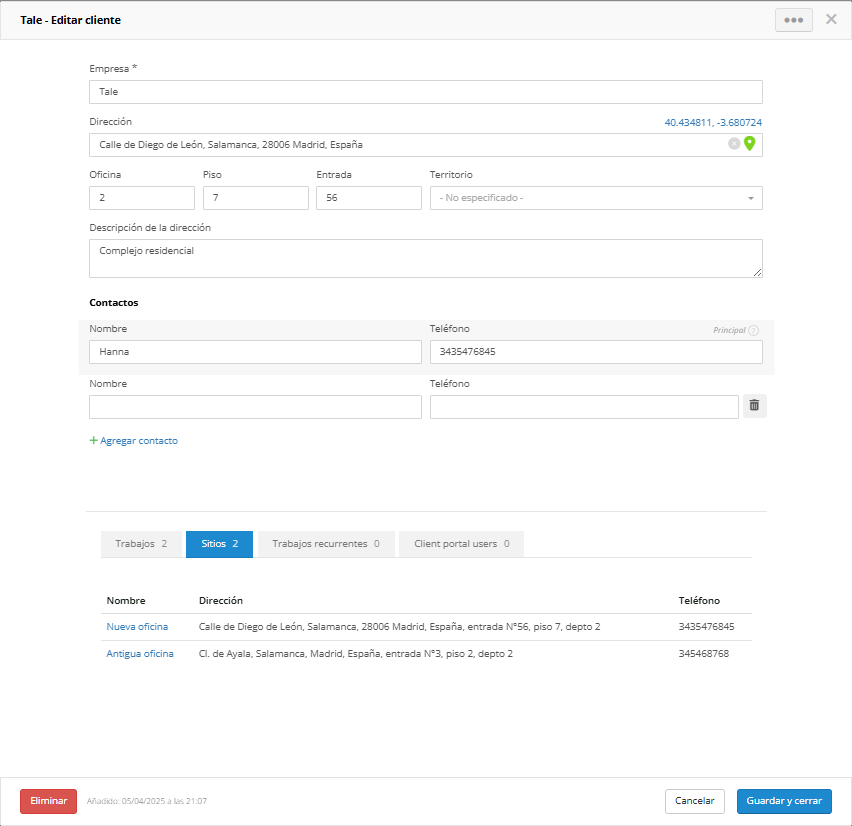Click the Contactos section heading
Image resolution: width=852 pixels, height=826 pixels.
(114, 303)
